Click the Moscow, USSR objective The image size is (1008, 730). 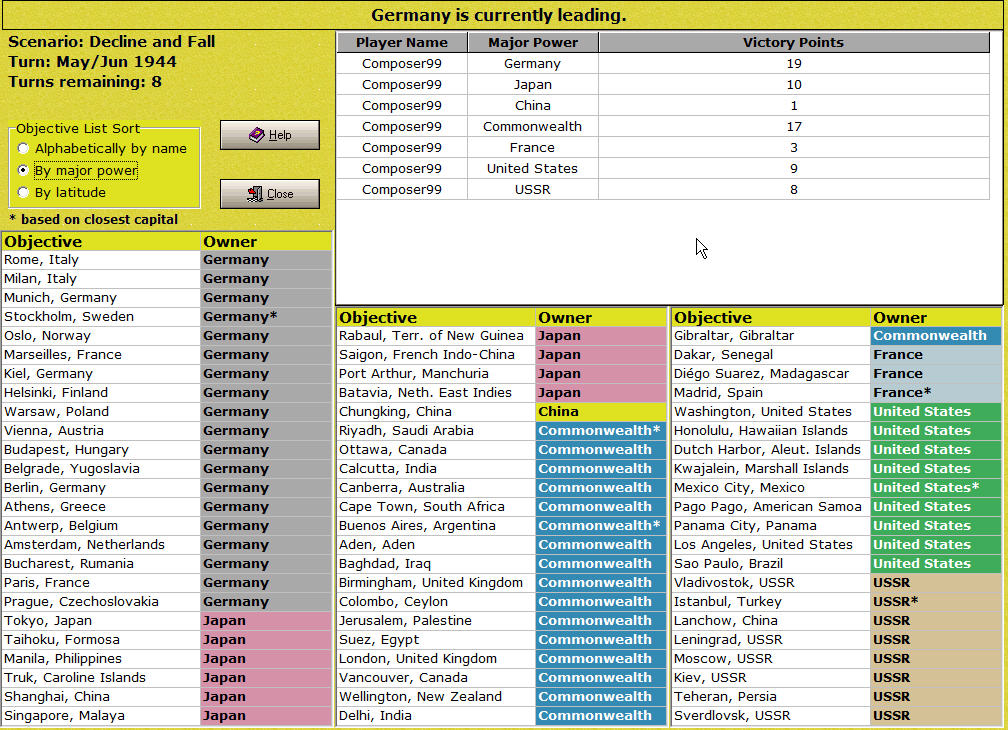[x=771, y=659]
